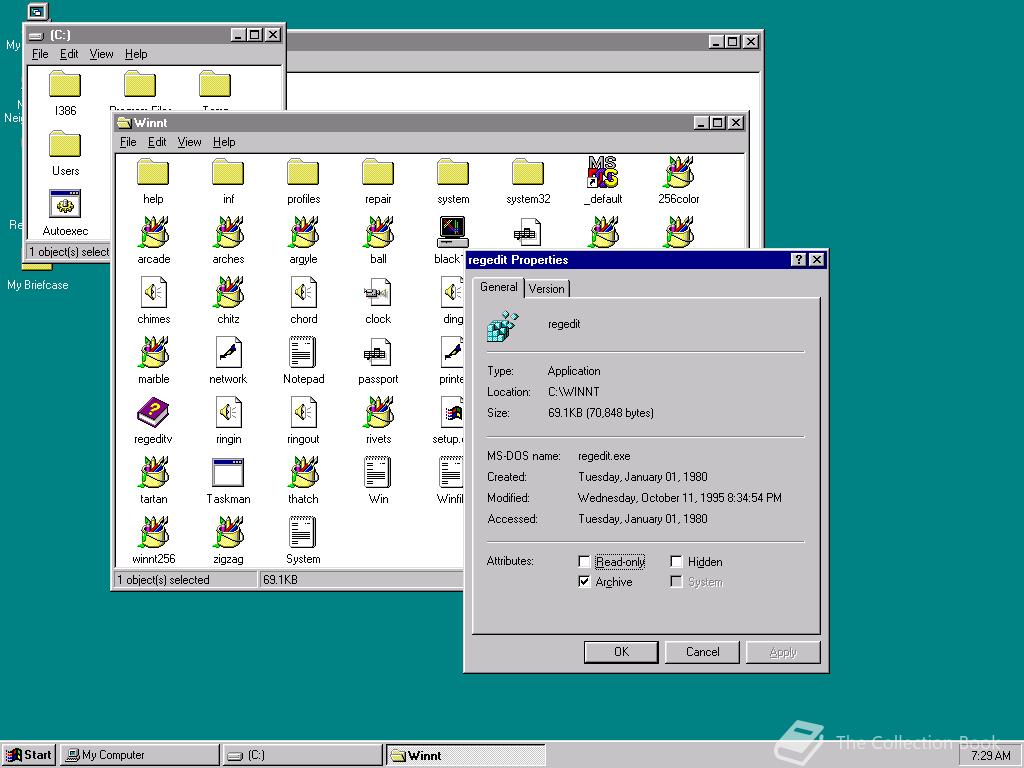Image resolution: width=1024 pixels, height=768 pixels.
Task: Open Help menu in C: window
Action: (x=136, y=54)
